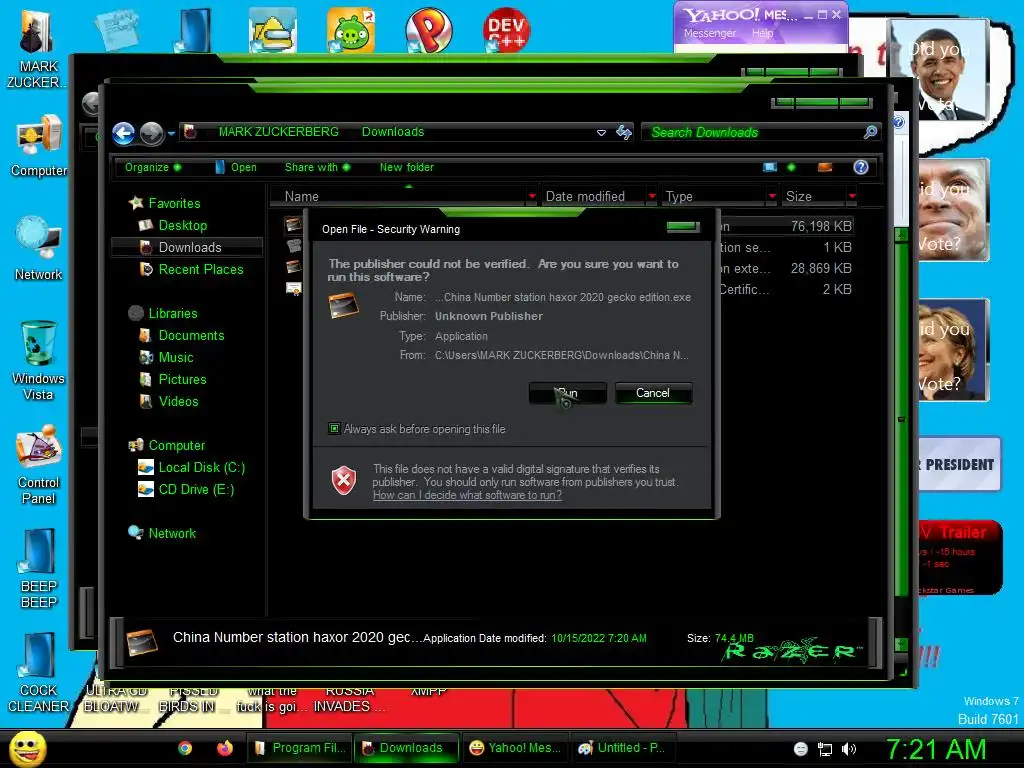Click the 76,198 KB file row
The image size is (1024, 768).
click(x=568, y=226)
